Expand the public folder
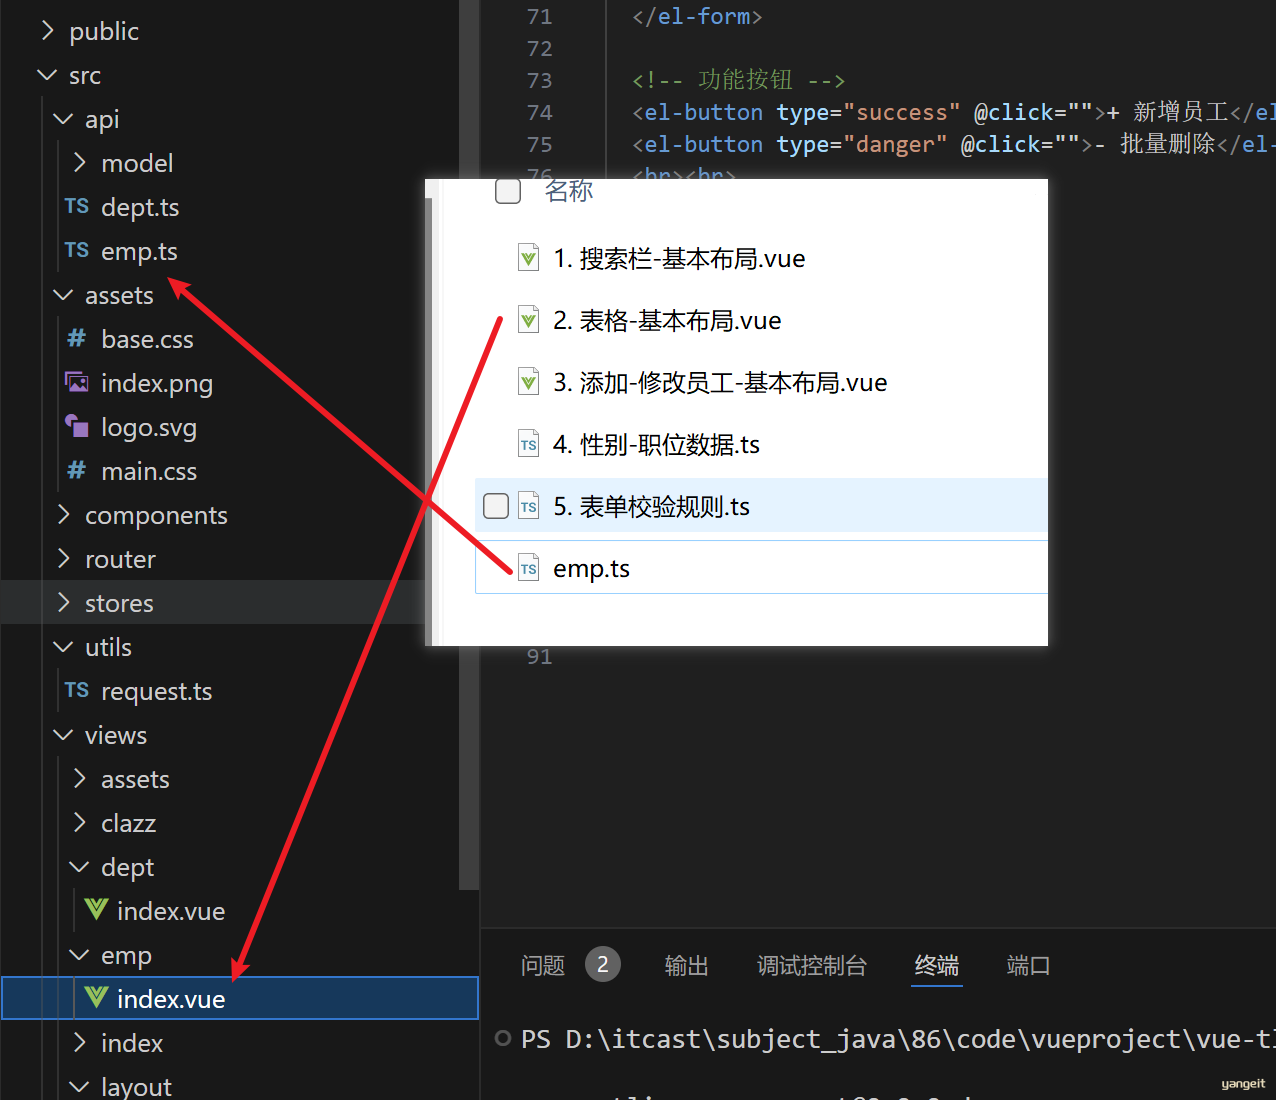This screenshot has width=1276, height=1100. (x=47, y=31)
